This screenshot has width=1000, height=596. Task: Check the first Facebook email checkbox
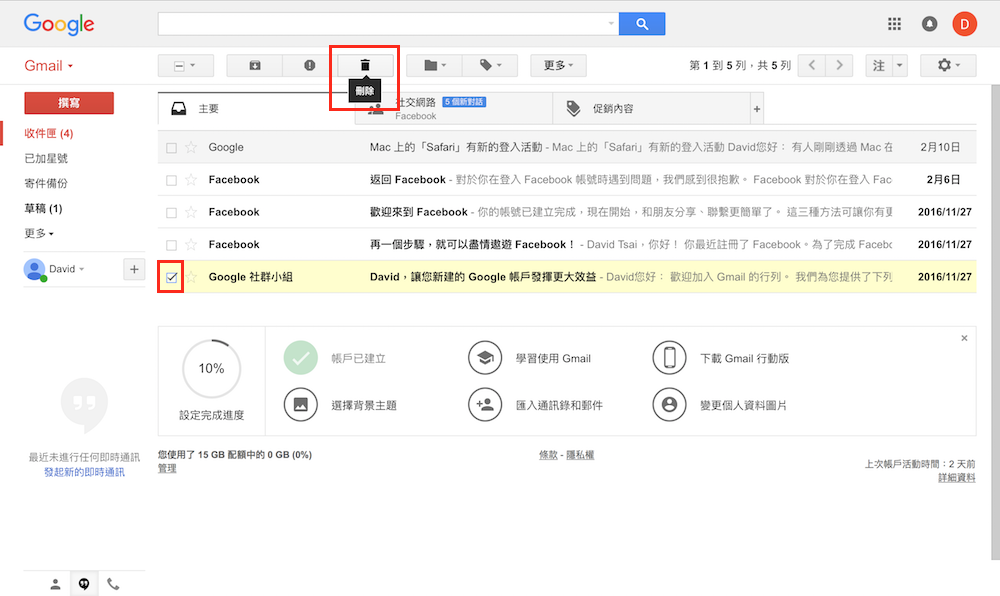click(x=171, y=180)
